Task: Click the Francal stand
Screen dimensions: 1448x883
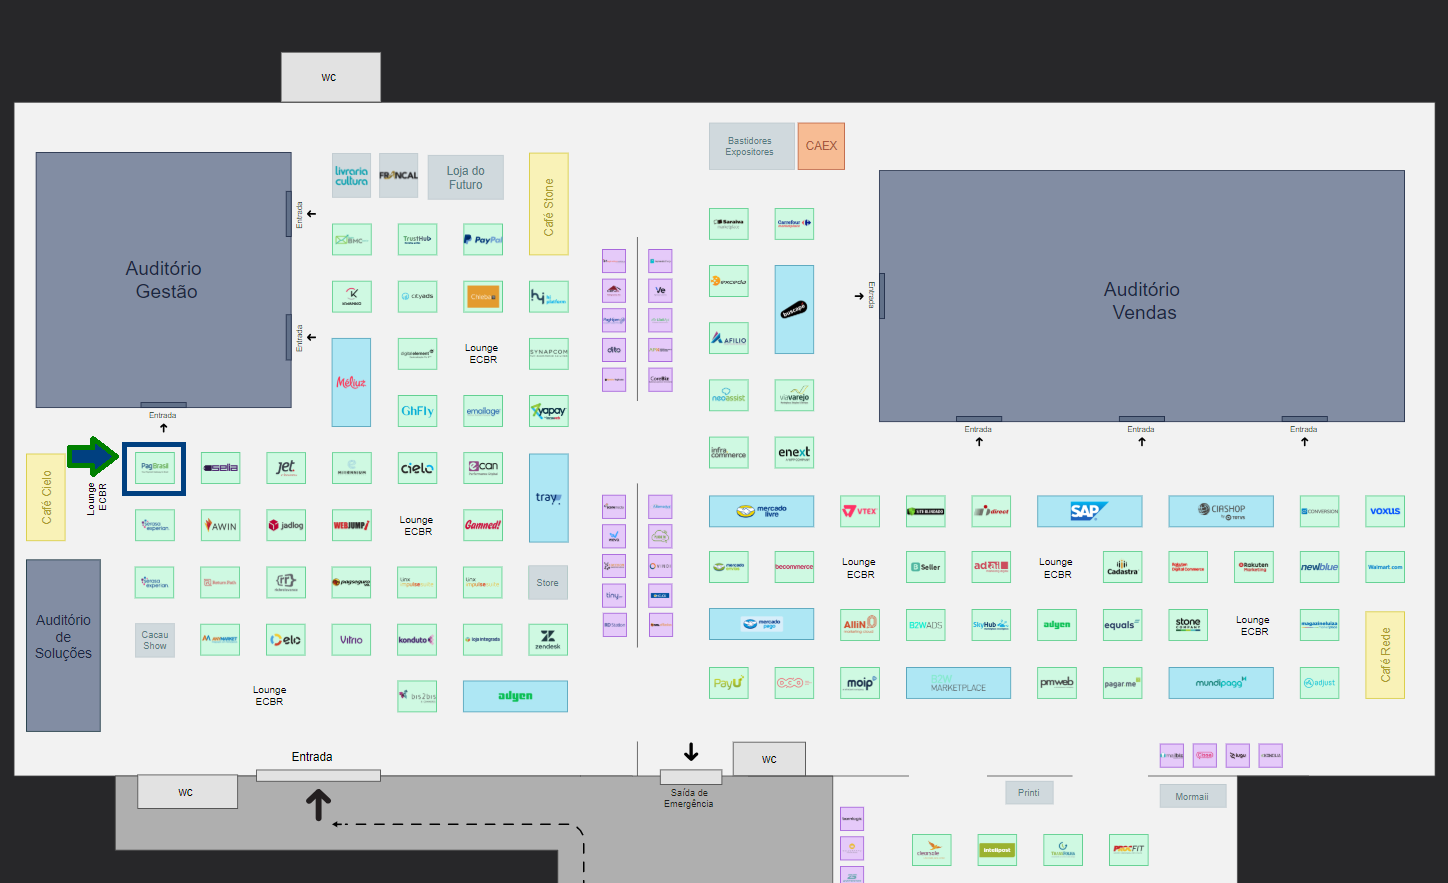Action: pos(398,176)
